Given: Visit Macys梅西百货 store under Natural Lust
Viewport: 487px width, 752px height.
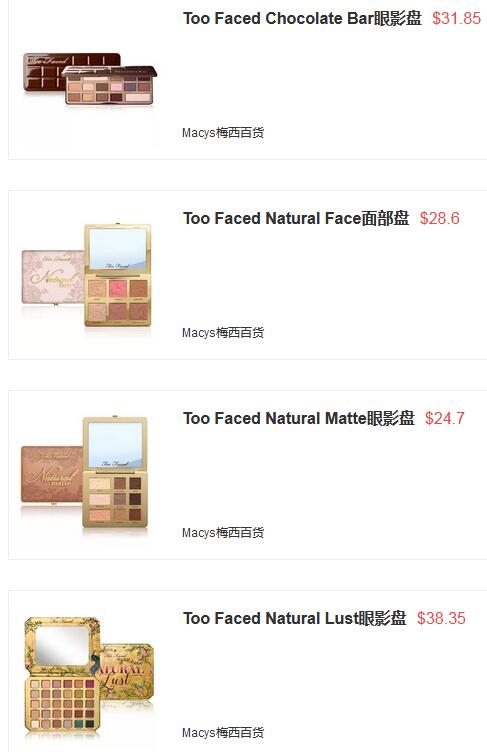Looking at the screenshot, I should pos(223,733).
